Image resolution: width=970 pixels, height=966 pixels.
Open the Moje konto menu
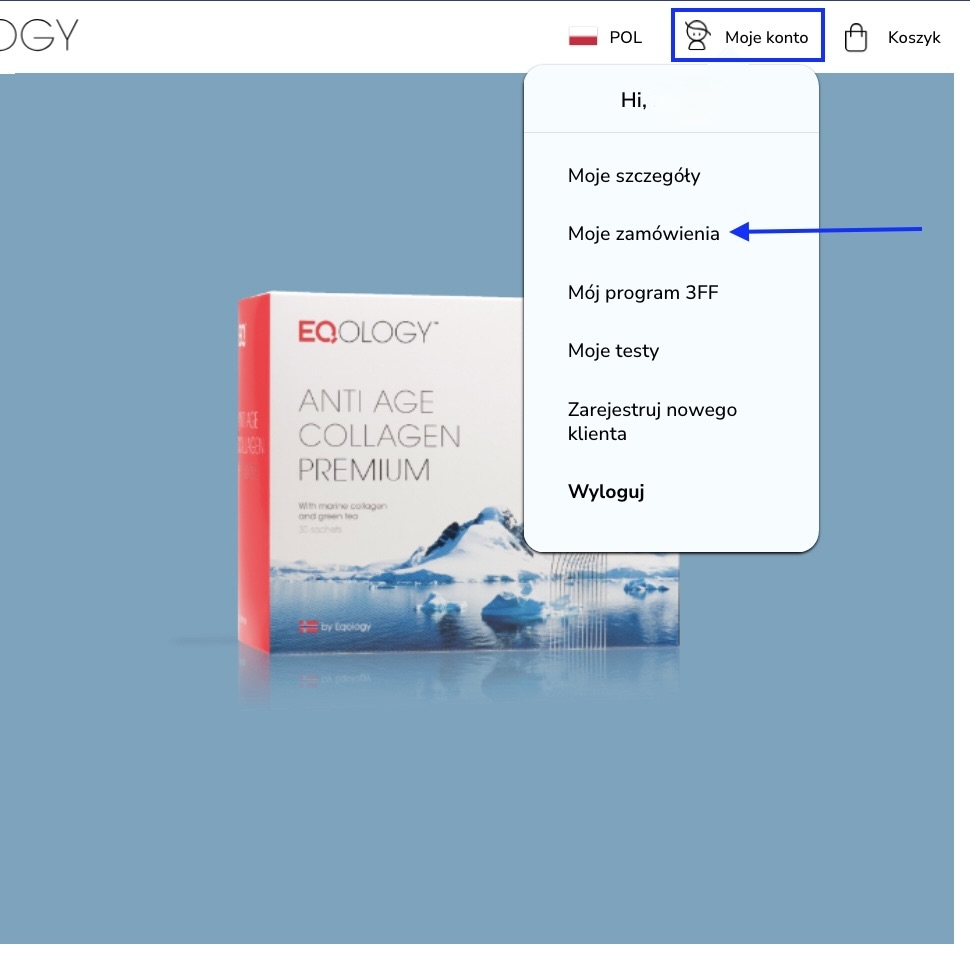point(747,35)
